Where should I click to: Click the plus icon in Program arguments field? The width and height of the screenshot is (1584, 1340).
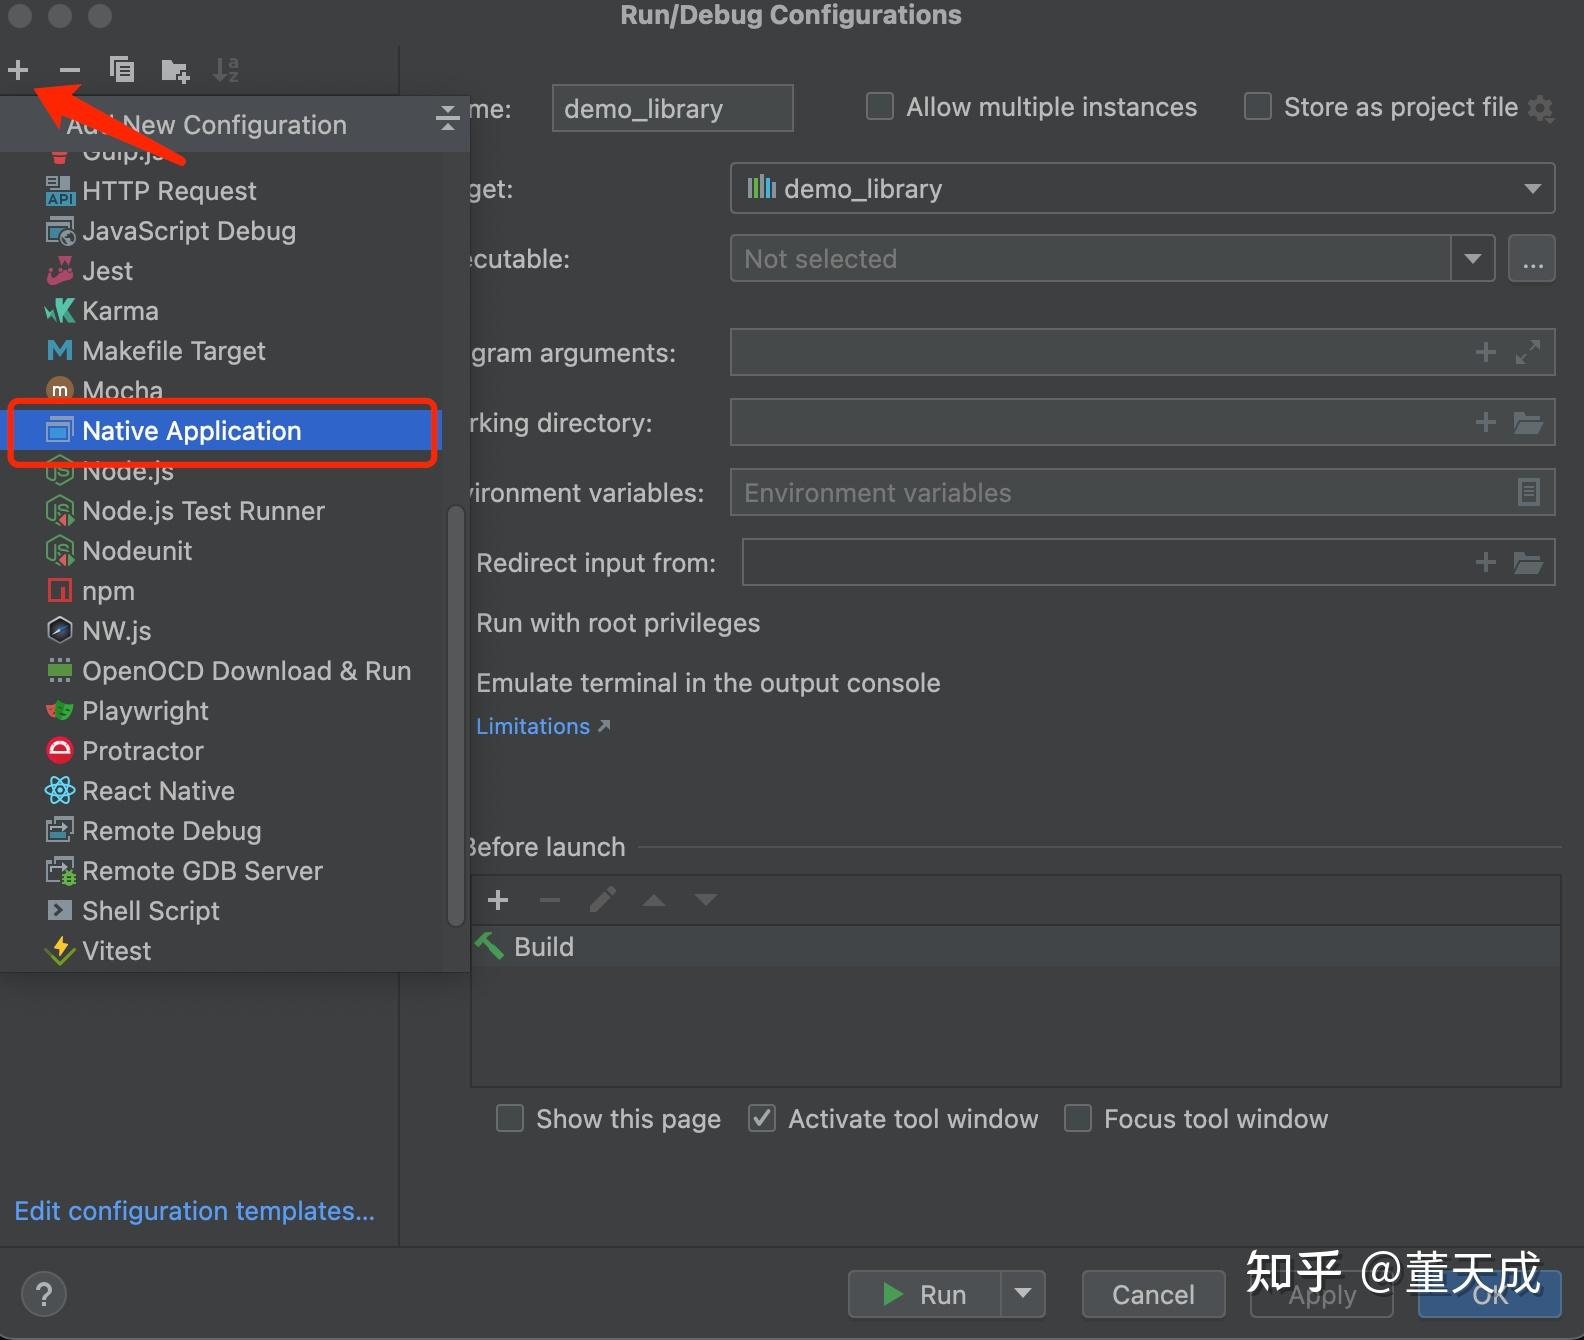1486,352
